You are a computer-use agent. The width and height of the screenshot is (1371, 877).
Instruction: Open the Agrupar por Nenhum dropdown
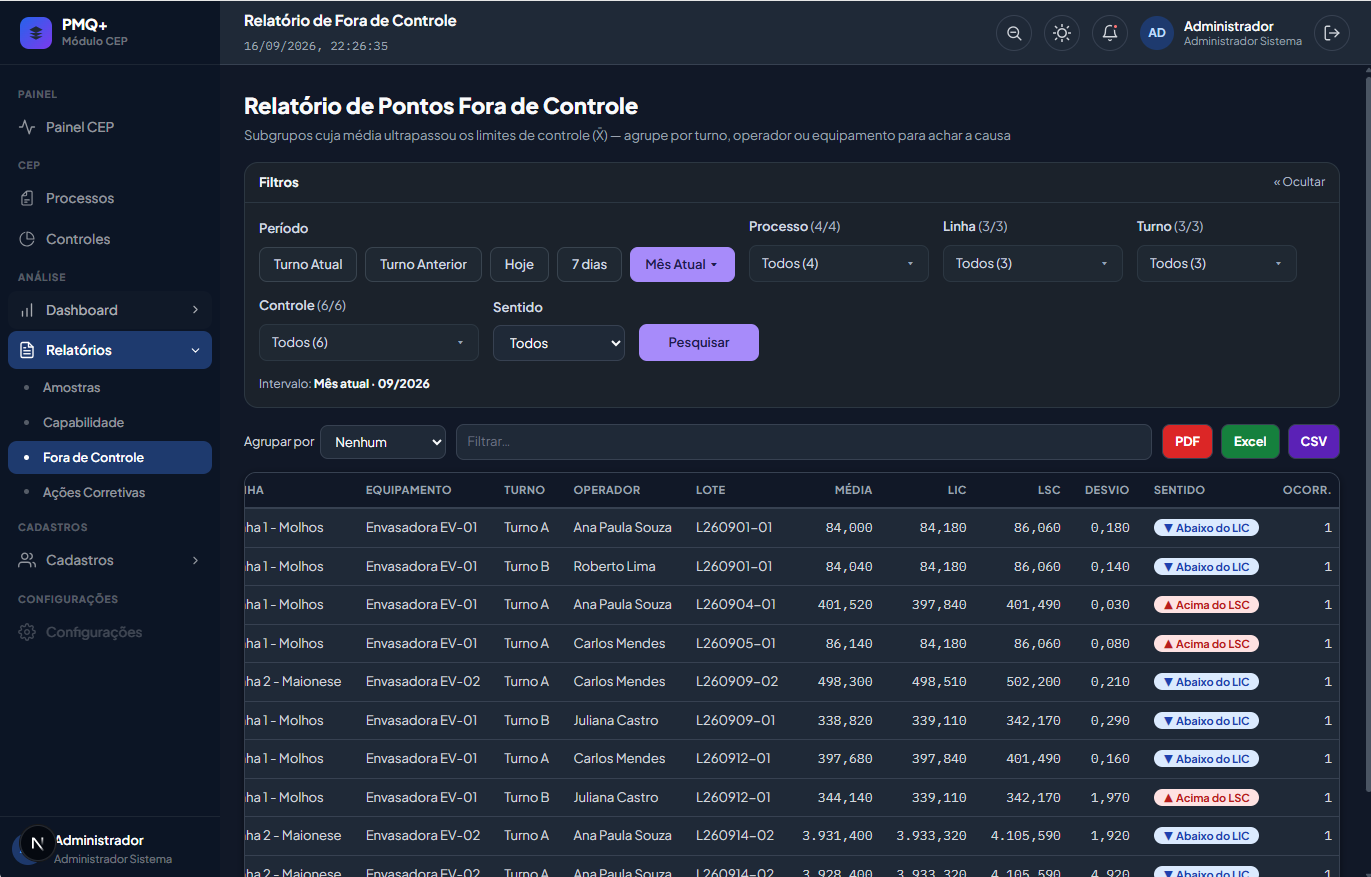coord(383,442)
